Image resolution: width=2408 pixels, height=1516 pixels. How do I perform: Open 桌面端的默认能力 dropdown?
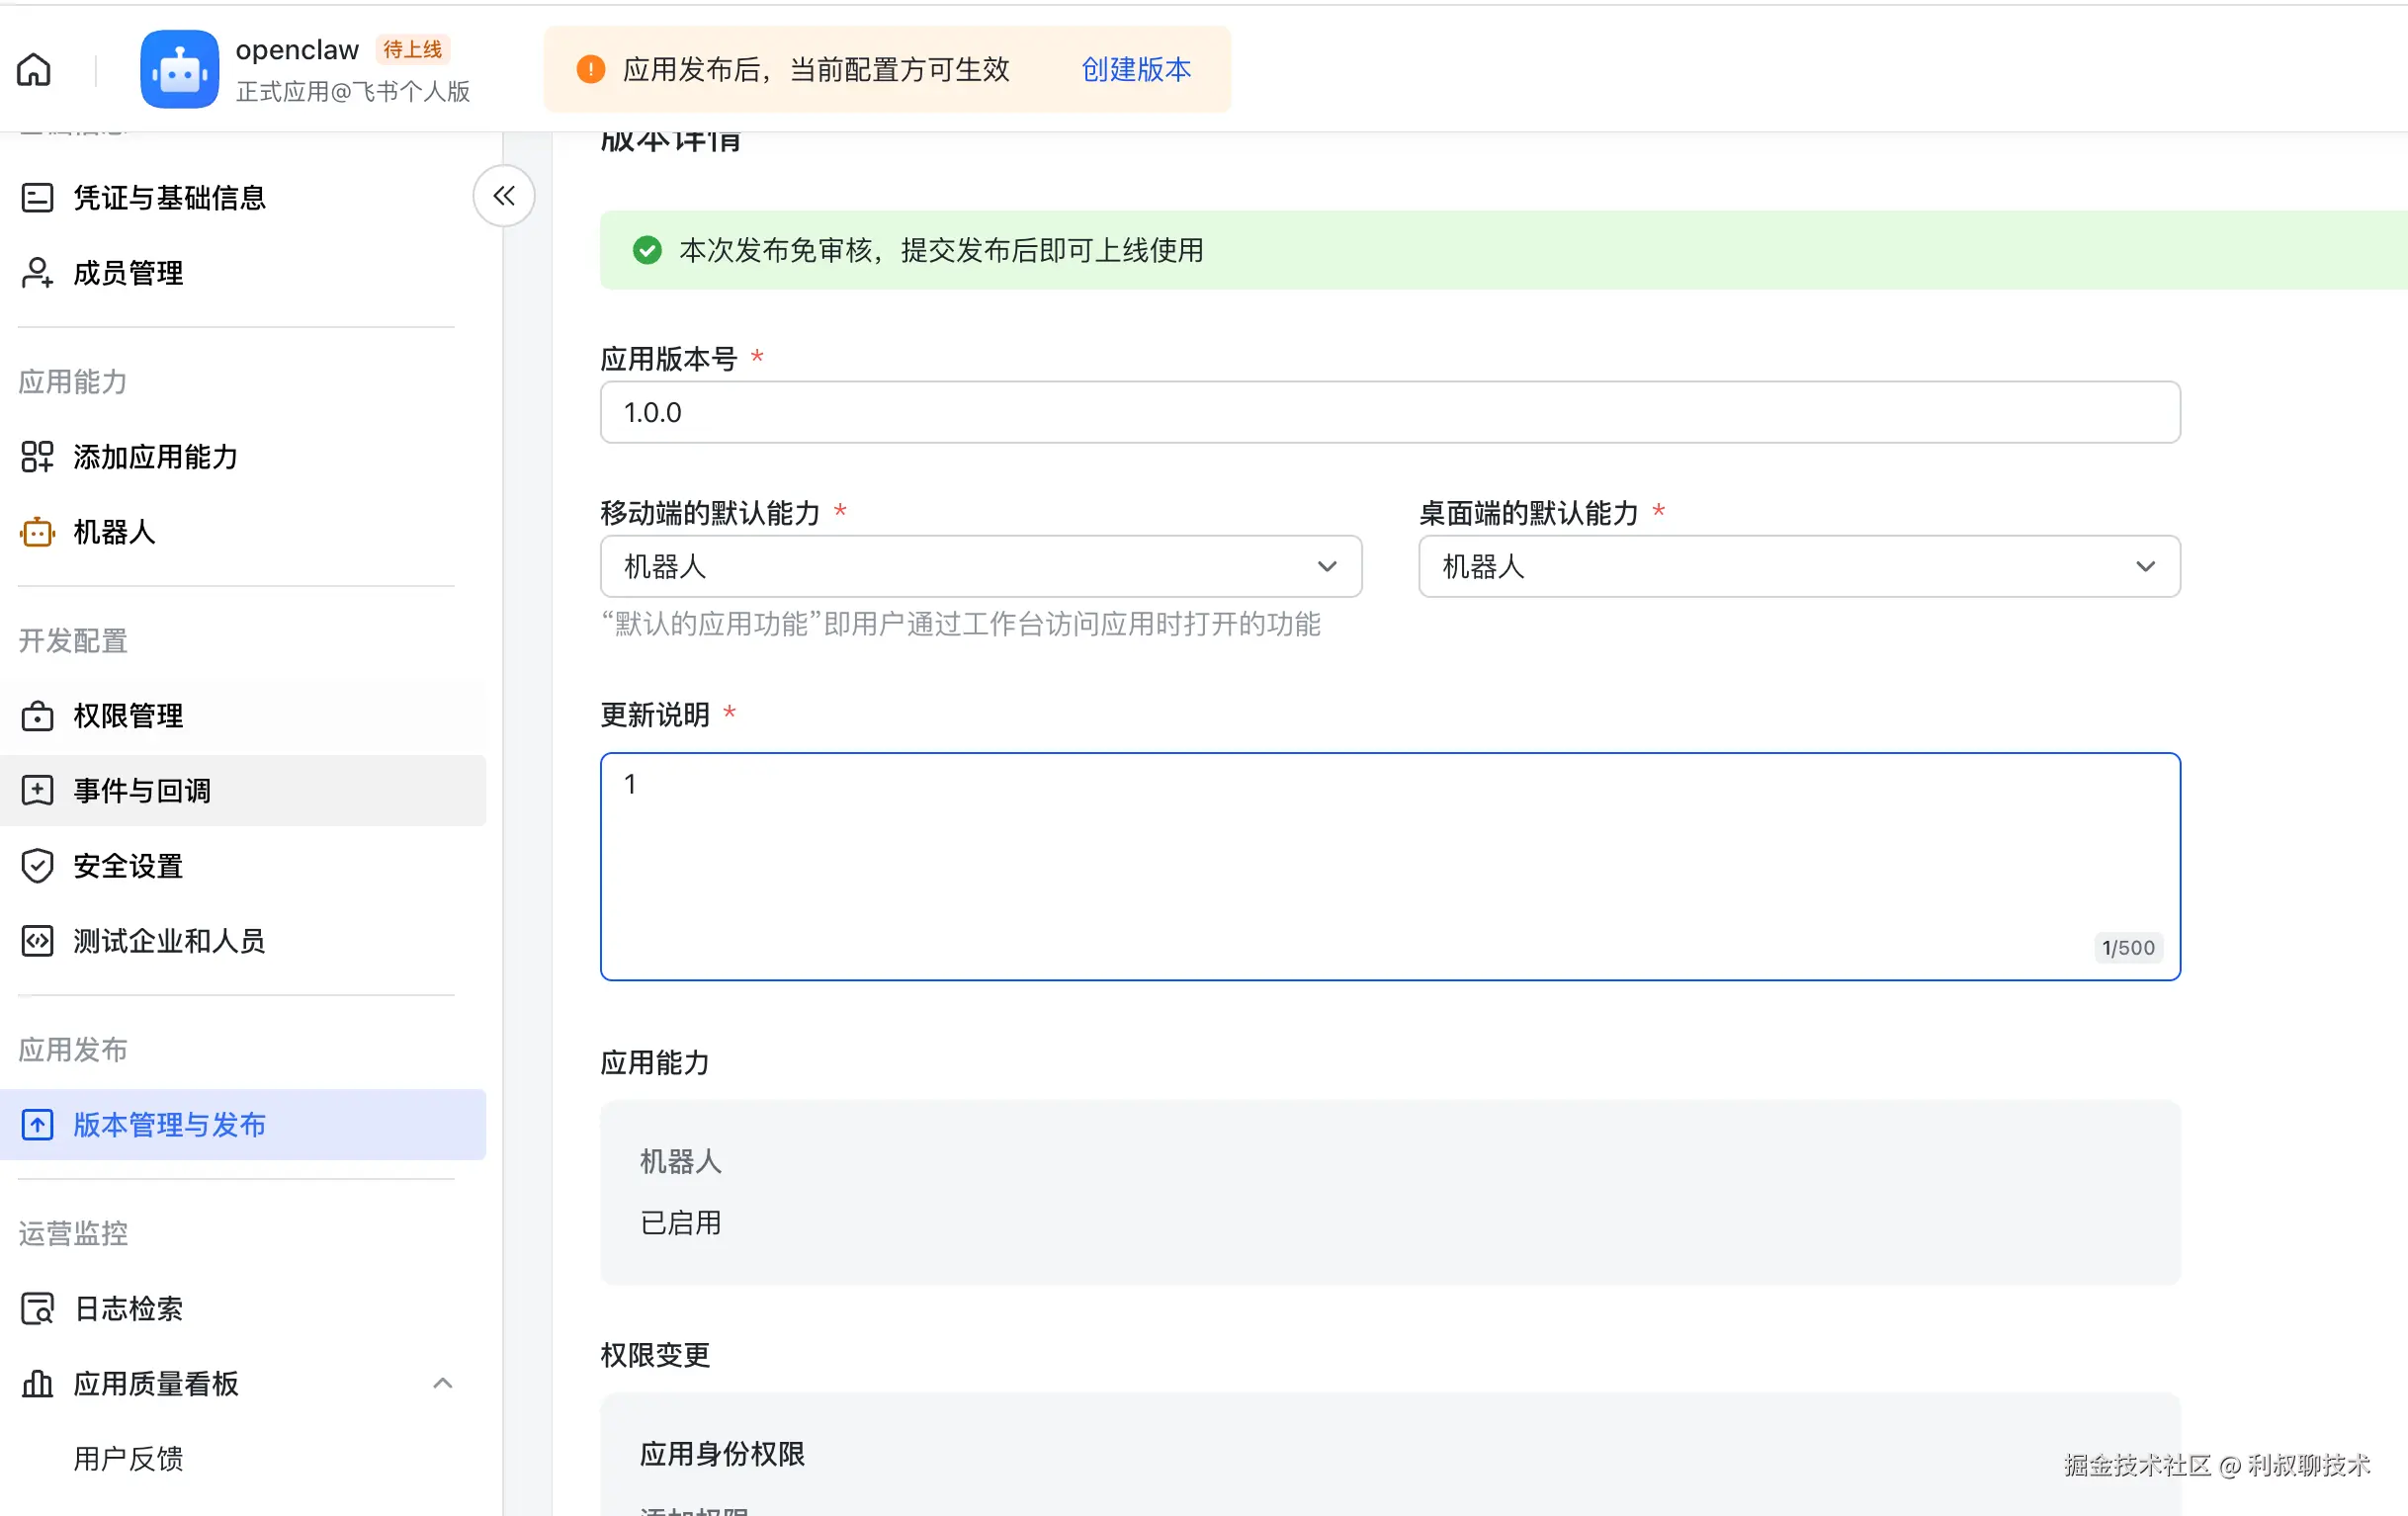click(1798, 567)
